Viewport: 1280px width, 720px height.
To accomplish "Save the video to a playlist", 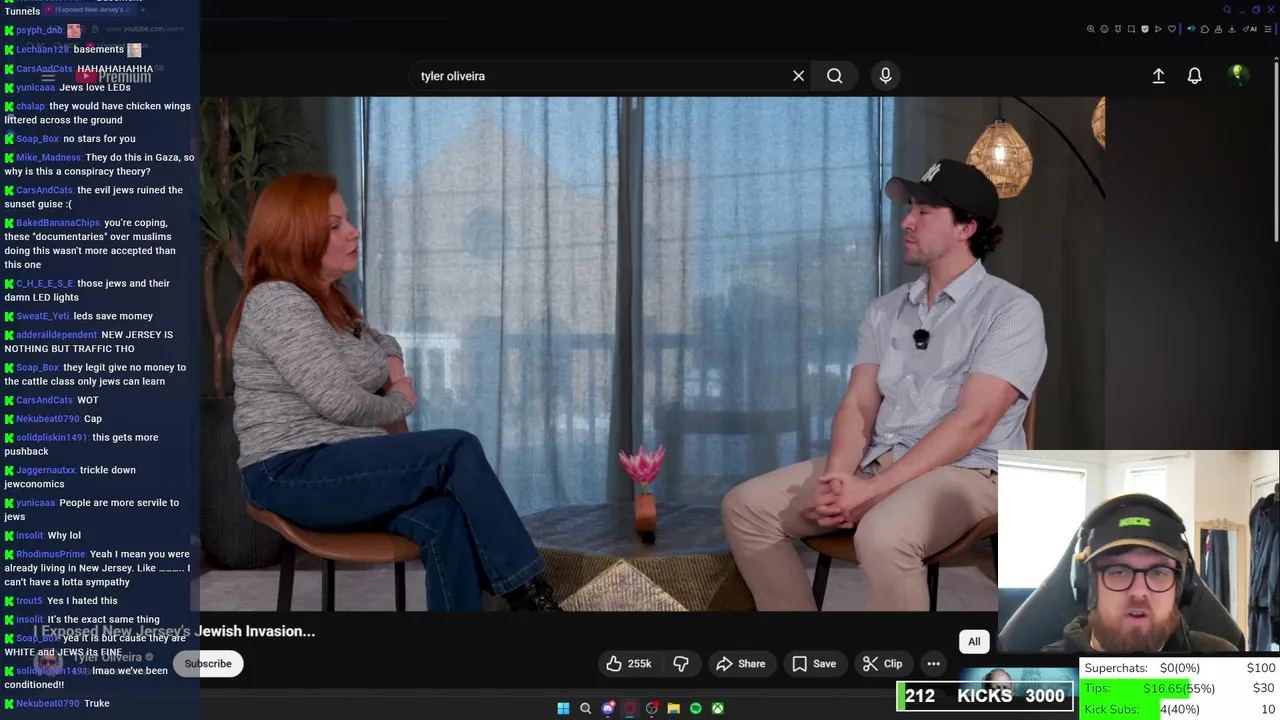I will point(814,664).
